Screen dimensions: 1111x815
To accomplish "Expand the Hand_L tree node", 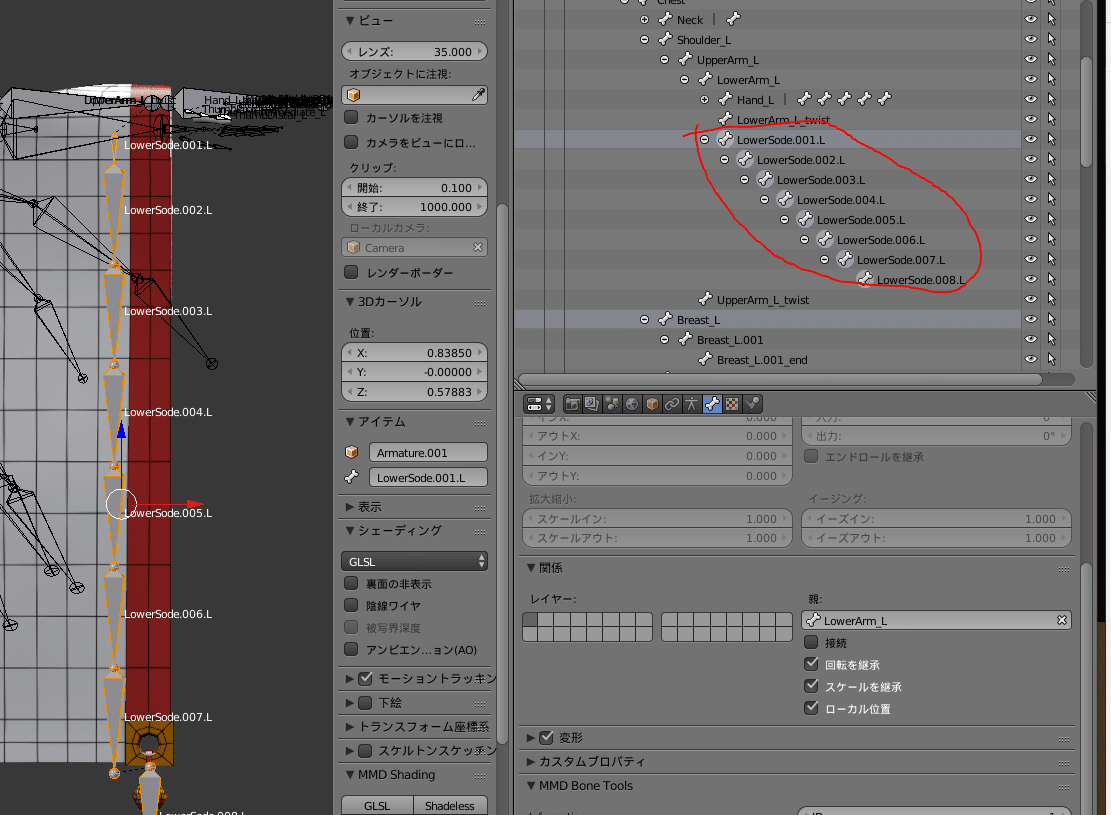I will [704, 99].
